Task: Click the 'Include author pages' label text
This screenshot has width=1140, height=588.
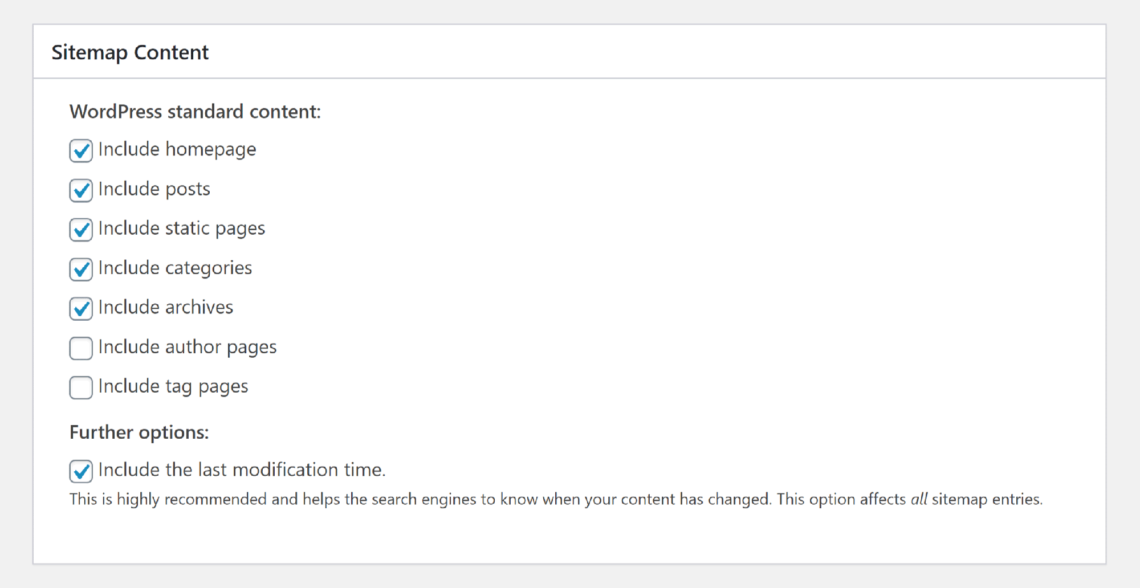Action: 188,347
